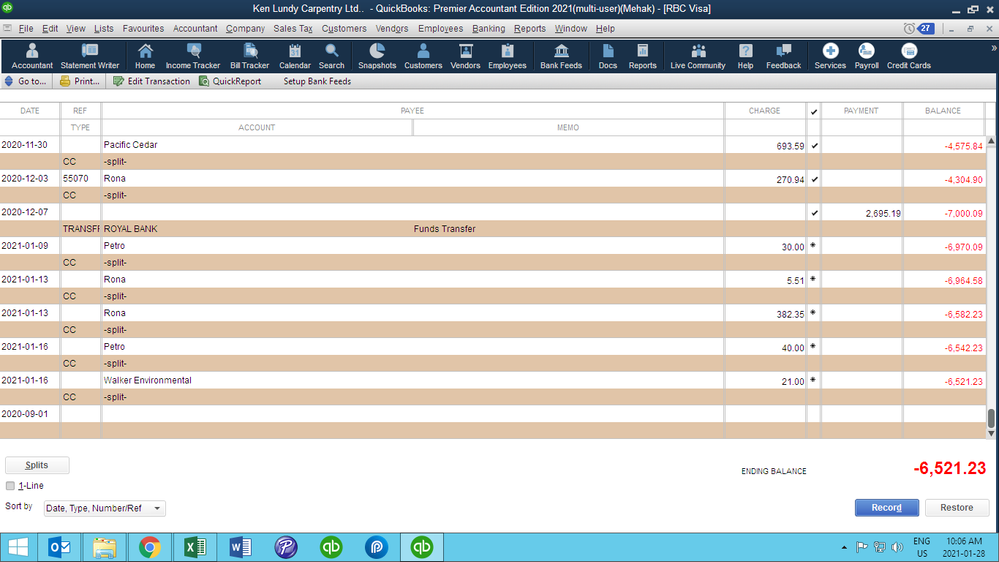Open Chrome from taskbar
Viewport: 999px width, 562px height.
(150, 547)
